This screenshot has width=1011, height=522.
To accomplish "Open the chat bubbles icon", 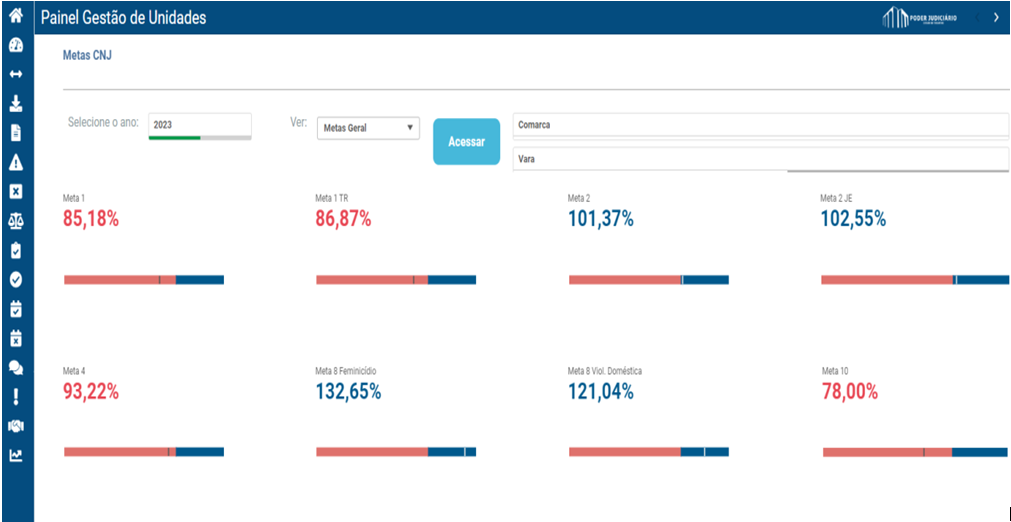I will (x=16, y=367).
